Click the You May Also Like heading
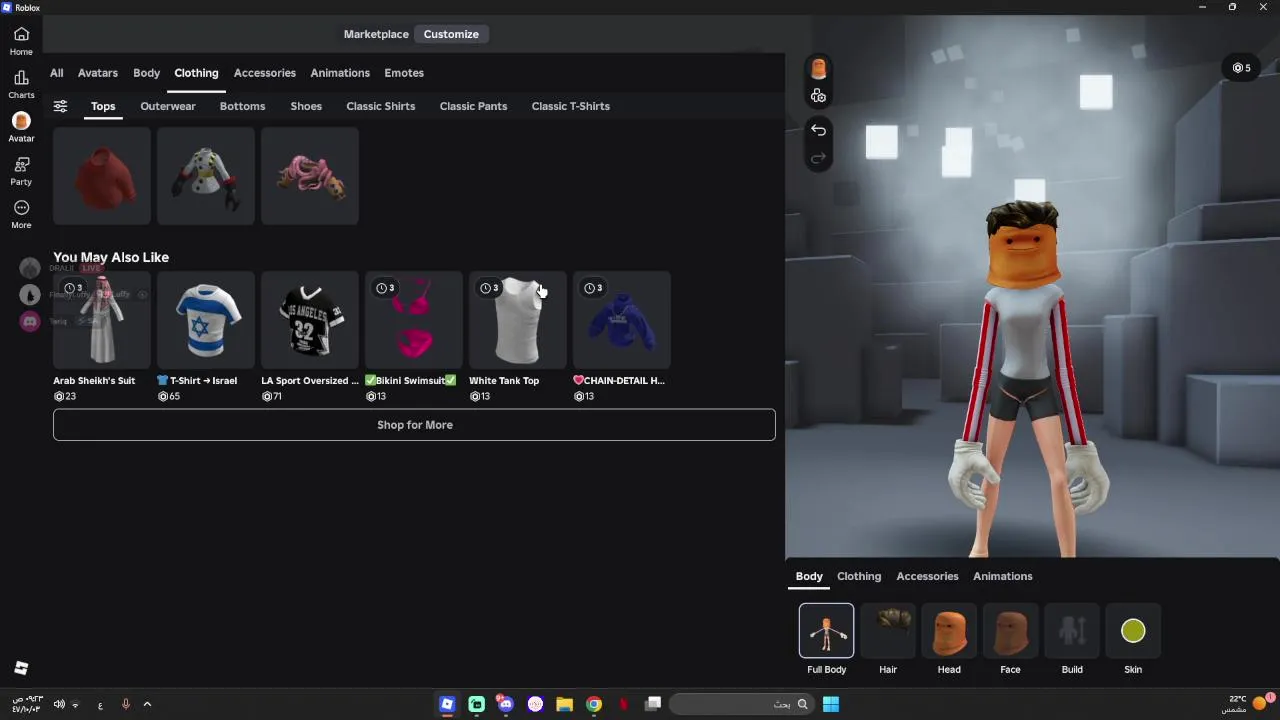 point(111,257)
